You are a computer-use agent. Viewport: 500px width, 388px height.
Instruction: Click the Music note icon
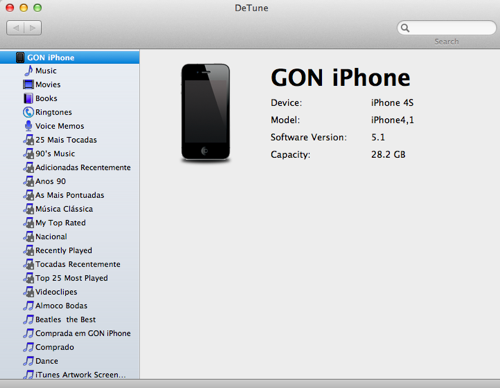click(x=29, y=71)
